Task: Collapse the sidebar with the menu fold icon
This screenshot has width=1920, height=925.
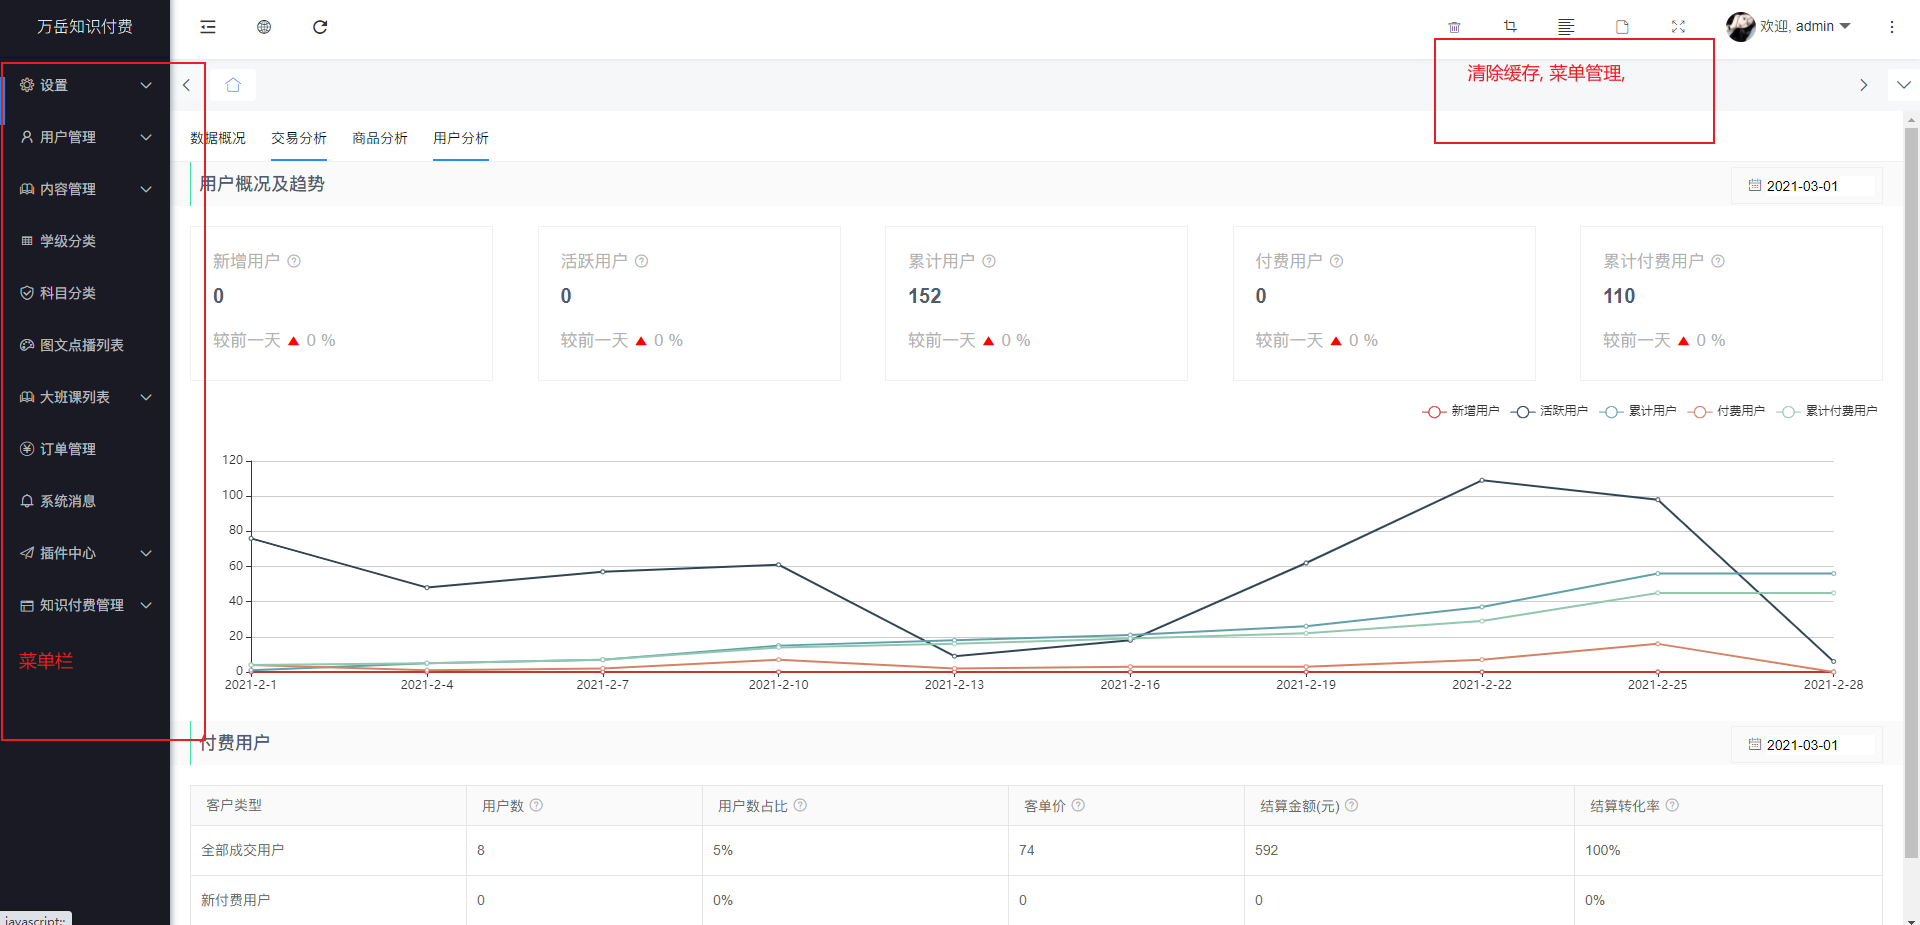Action: [x=208, y=27]
